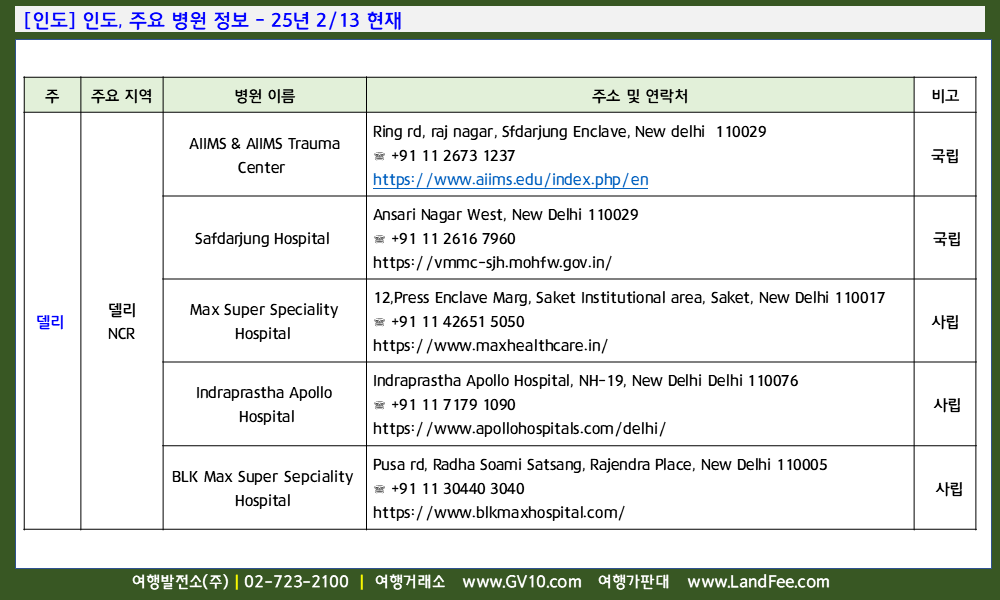This screenshot has height=600, width=1000.
Task: Click the Safdarjung Hospital website URL
Action: click(x=492, y=263)
